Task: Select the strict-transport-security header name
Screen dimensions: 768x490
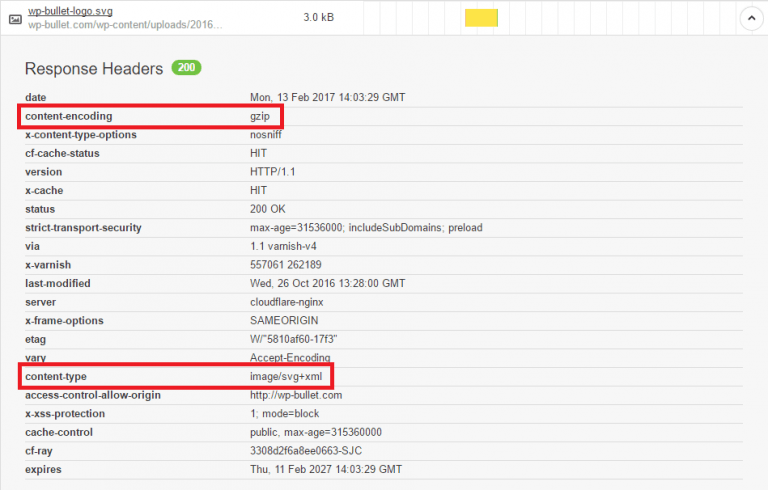Action: [x=83, y=228]
